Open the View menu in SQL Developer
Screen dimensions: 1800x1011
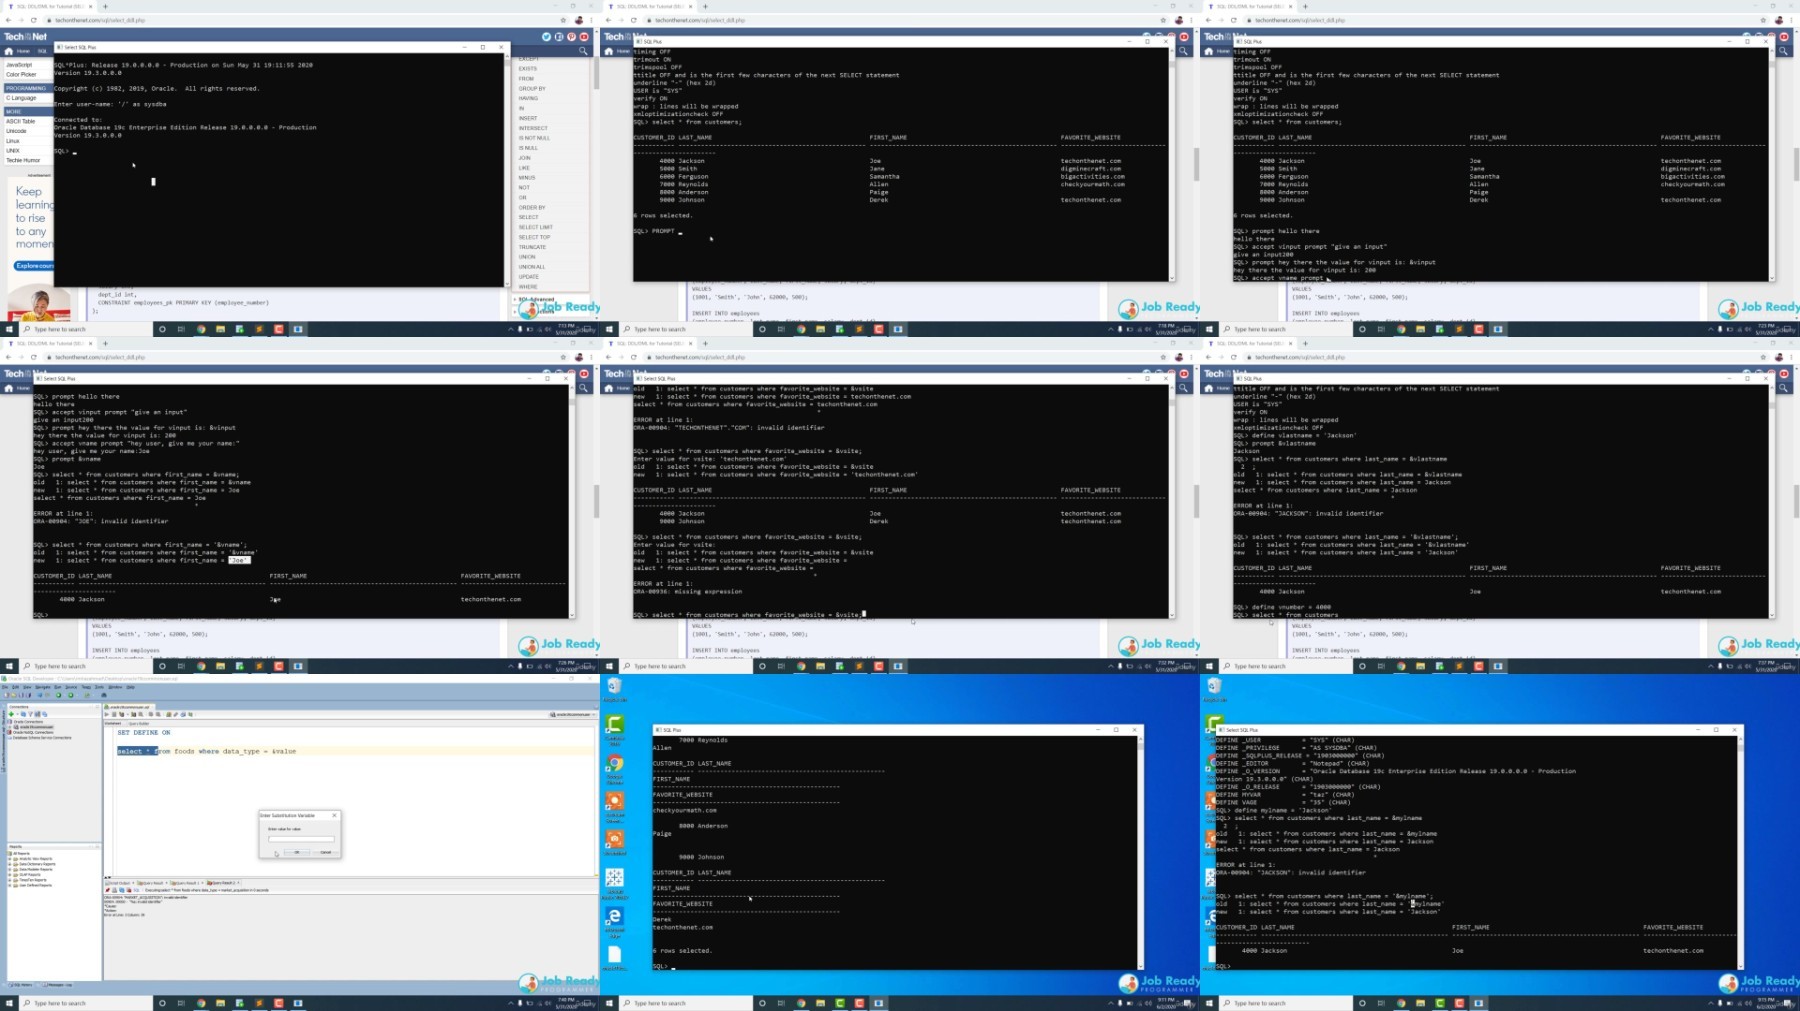coord(27,687)
